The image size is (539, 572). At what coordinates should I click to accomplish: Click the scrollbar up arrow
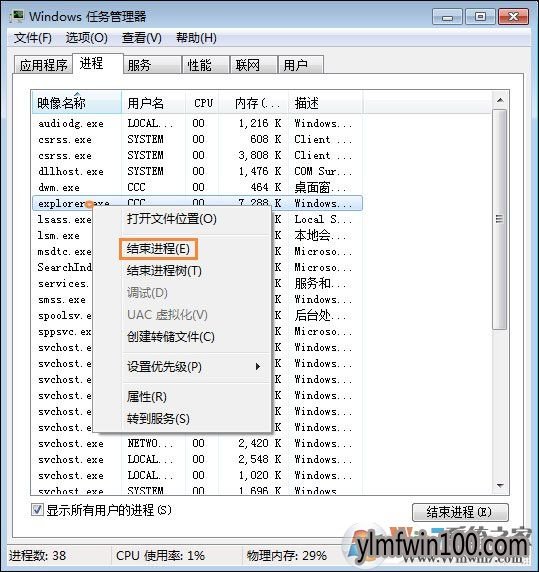(500, 100)
